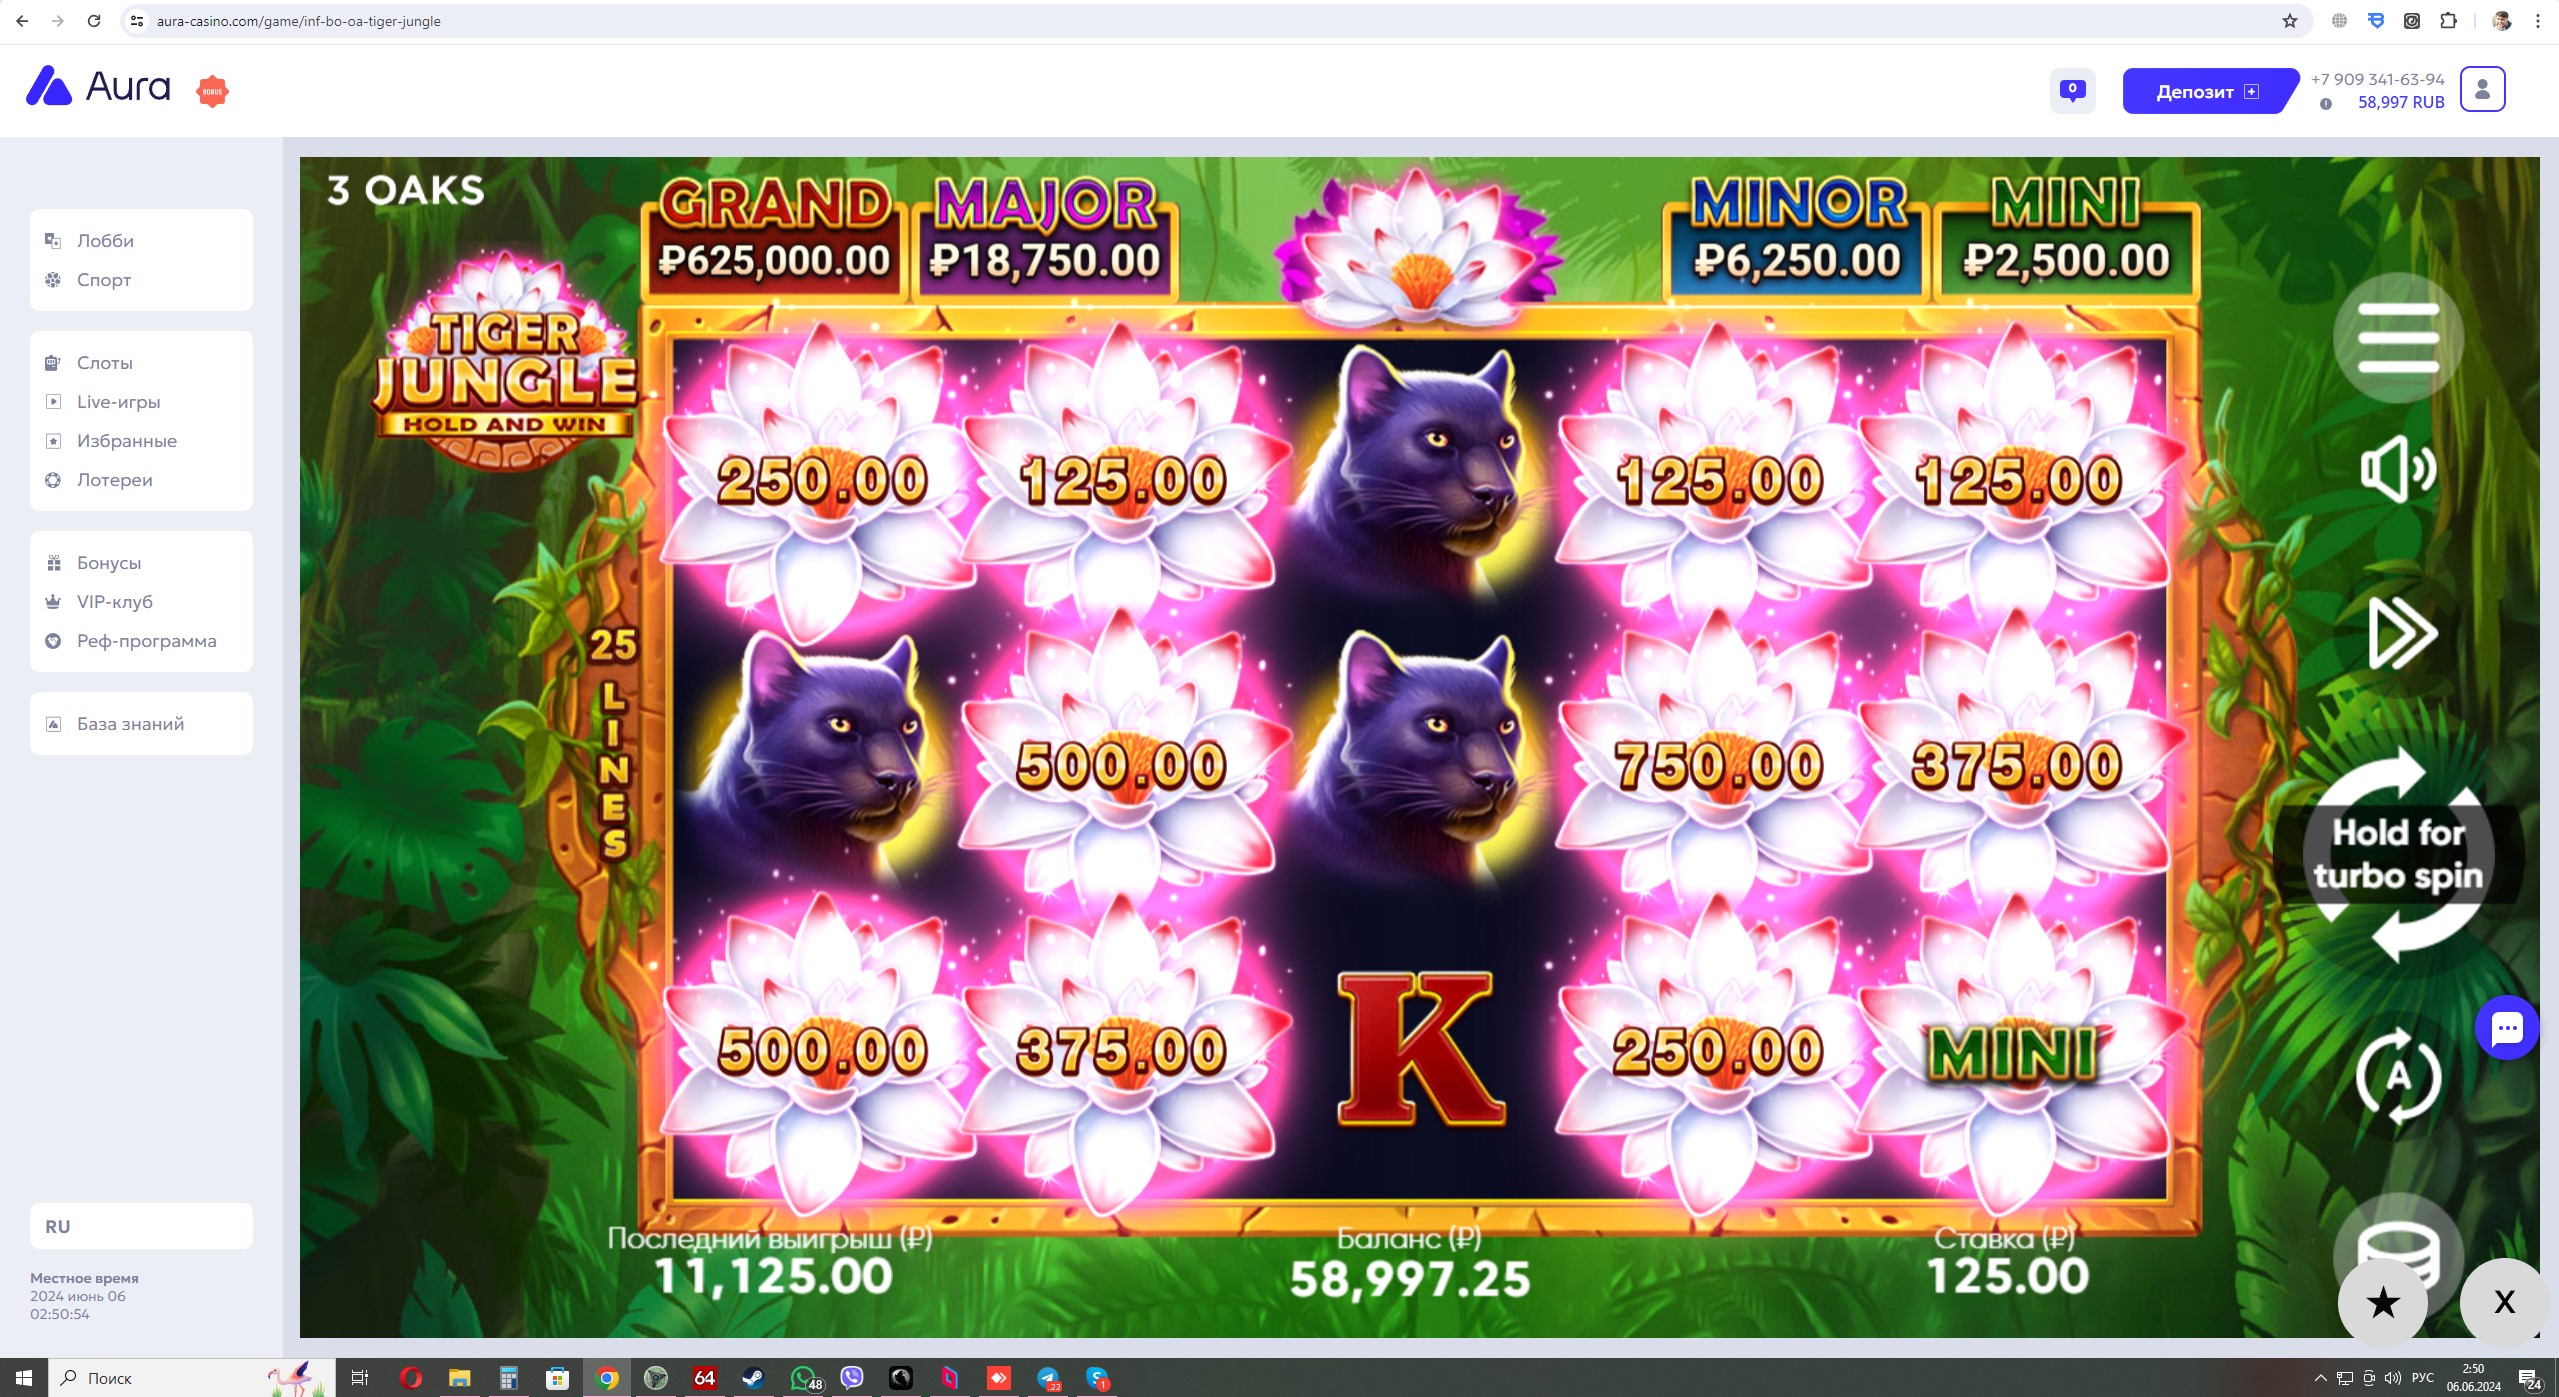The image size is (2559, 1397).
Task: Open the user profile icon
Action: pyautogui.click(x=2482, y=89)
